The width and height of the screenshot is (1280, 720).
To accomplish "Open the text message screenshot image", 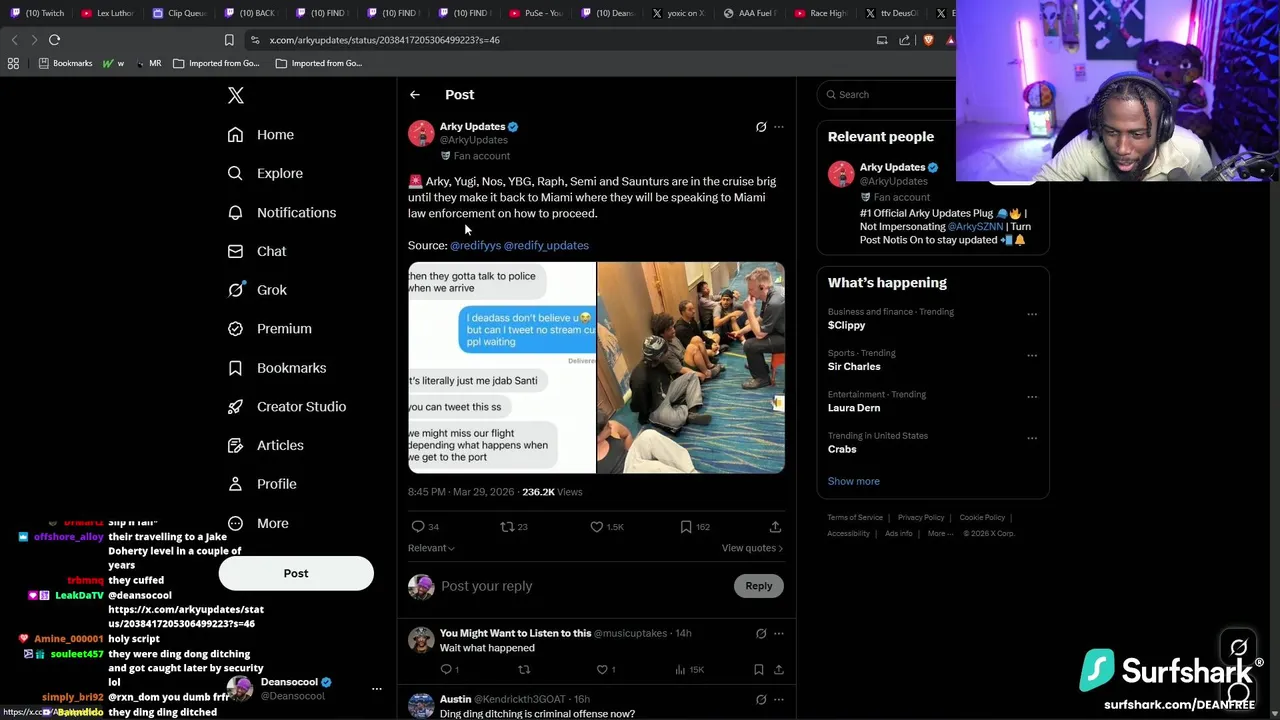I will [x=501, y=367].
